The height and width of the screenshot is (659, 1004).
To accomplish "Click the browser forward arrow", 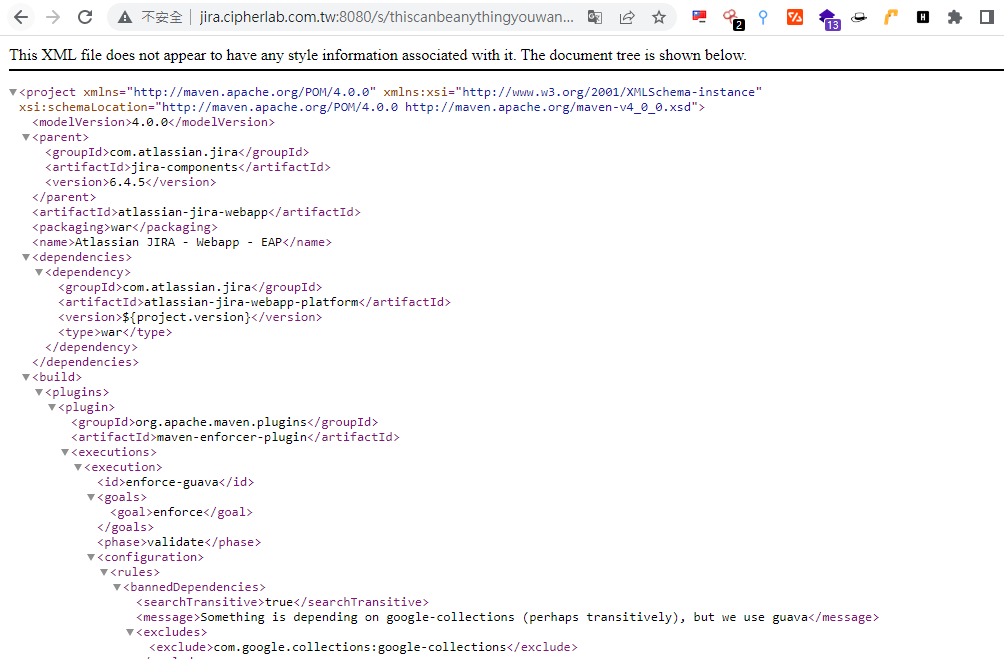I will pyautogui.click(x=53, y=17).
